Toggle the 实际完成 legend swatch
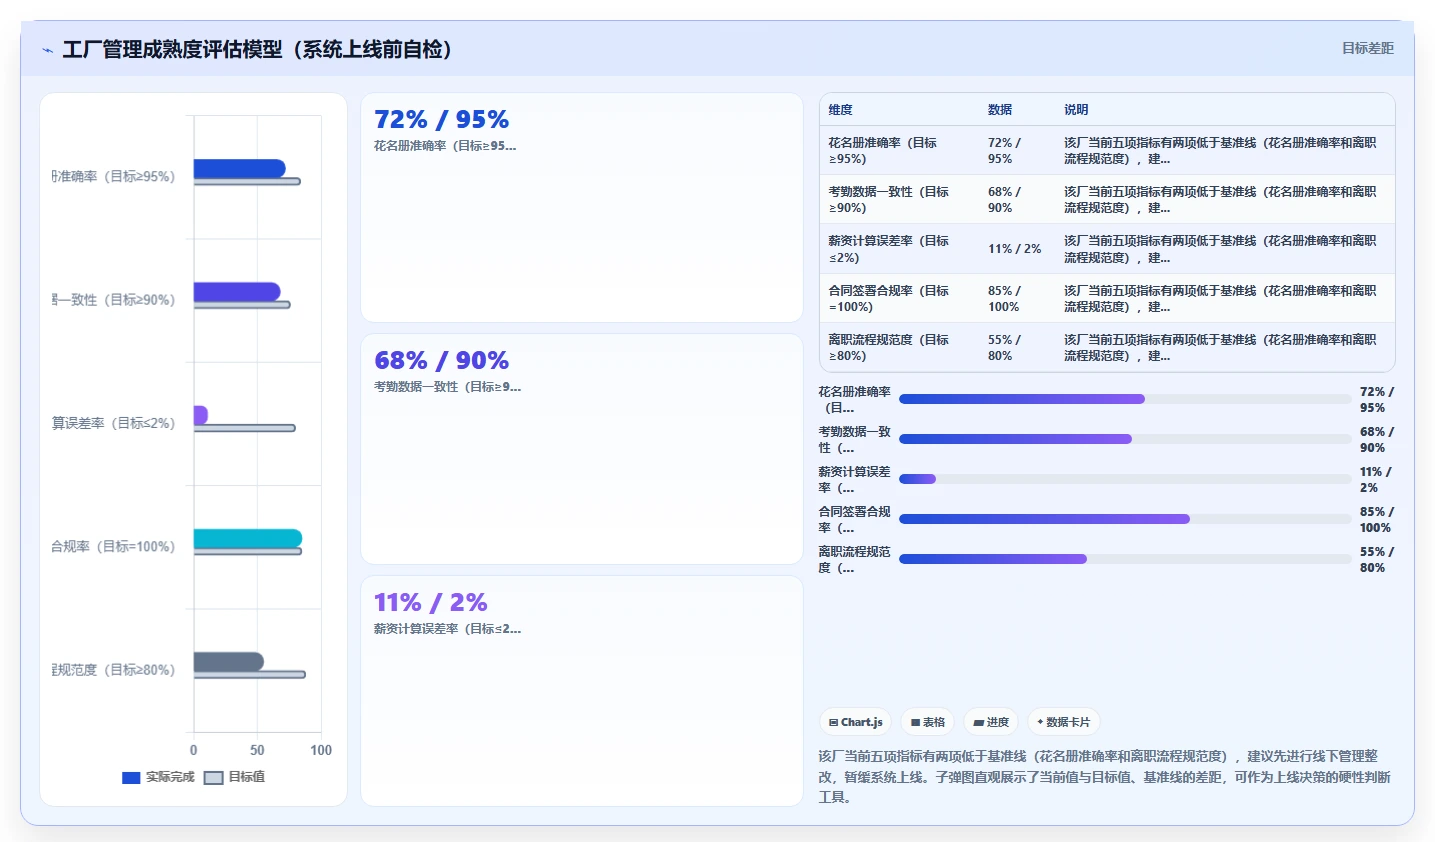 (x=131, y=777)
